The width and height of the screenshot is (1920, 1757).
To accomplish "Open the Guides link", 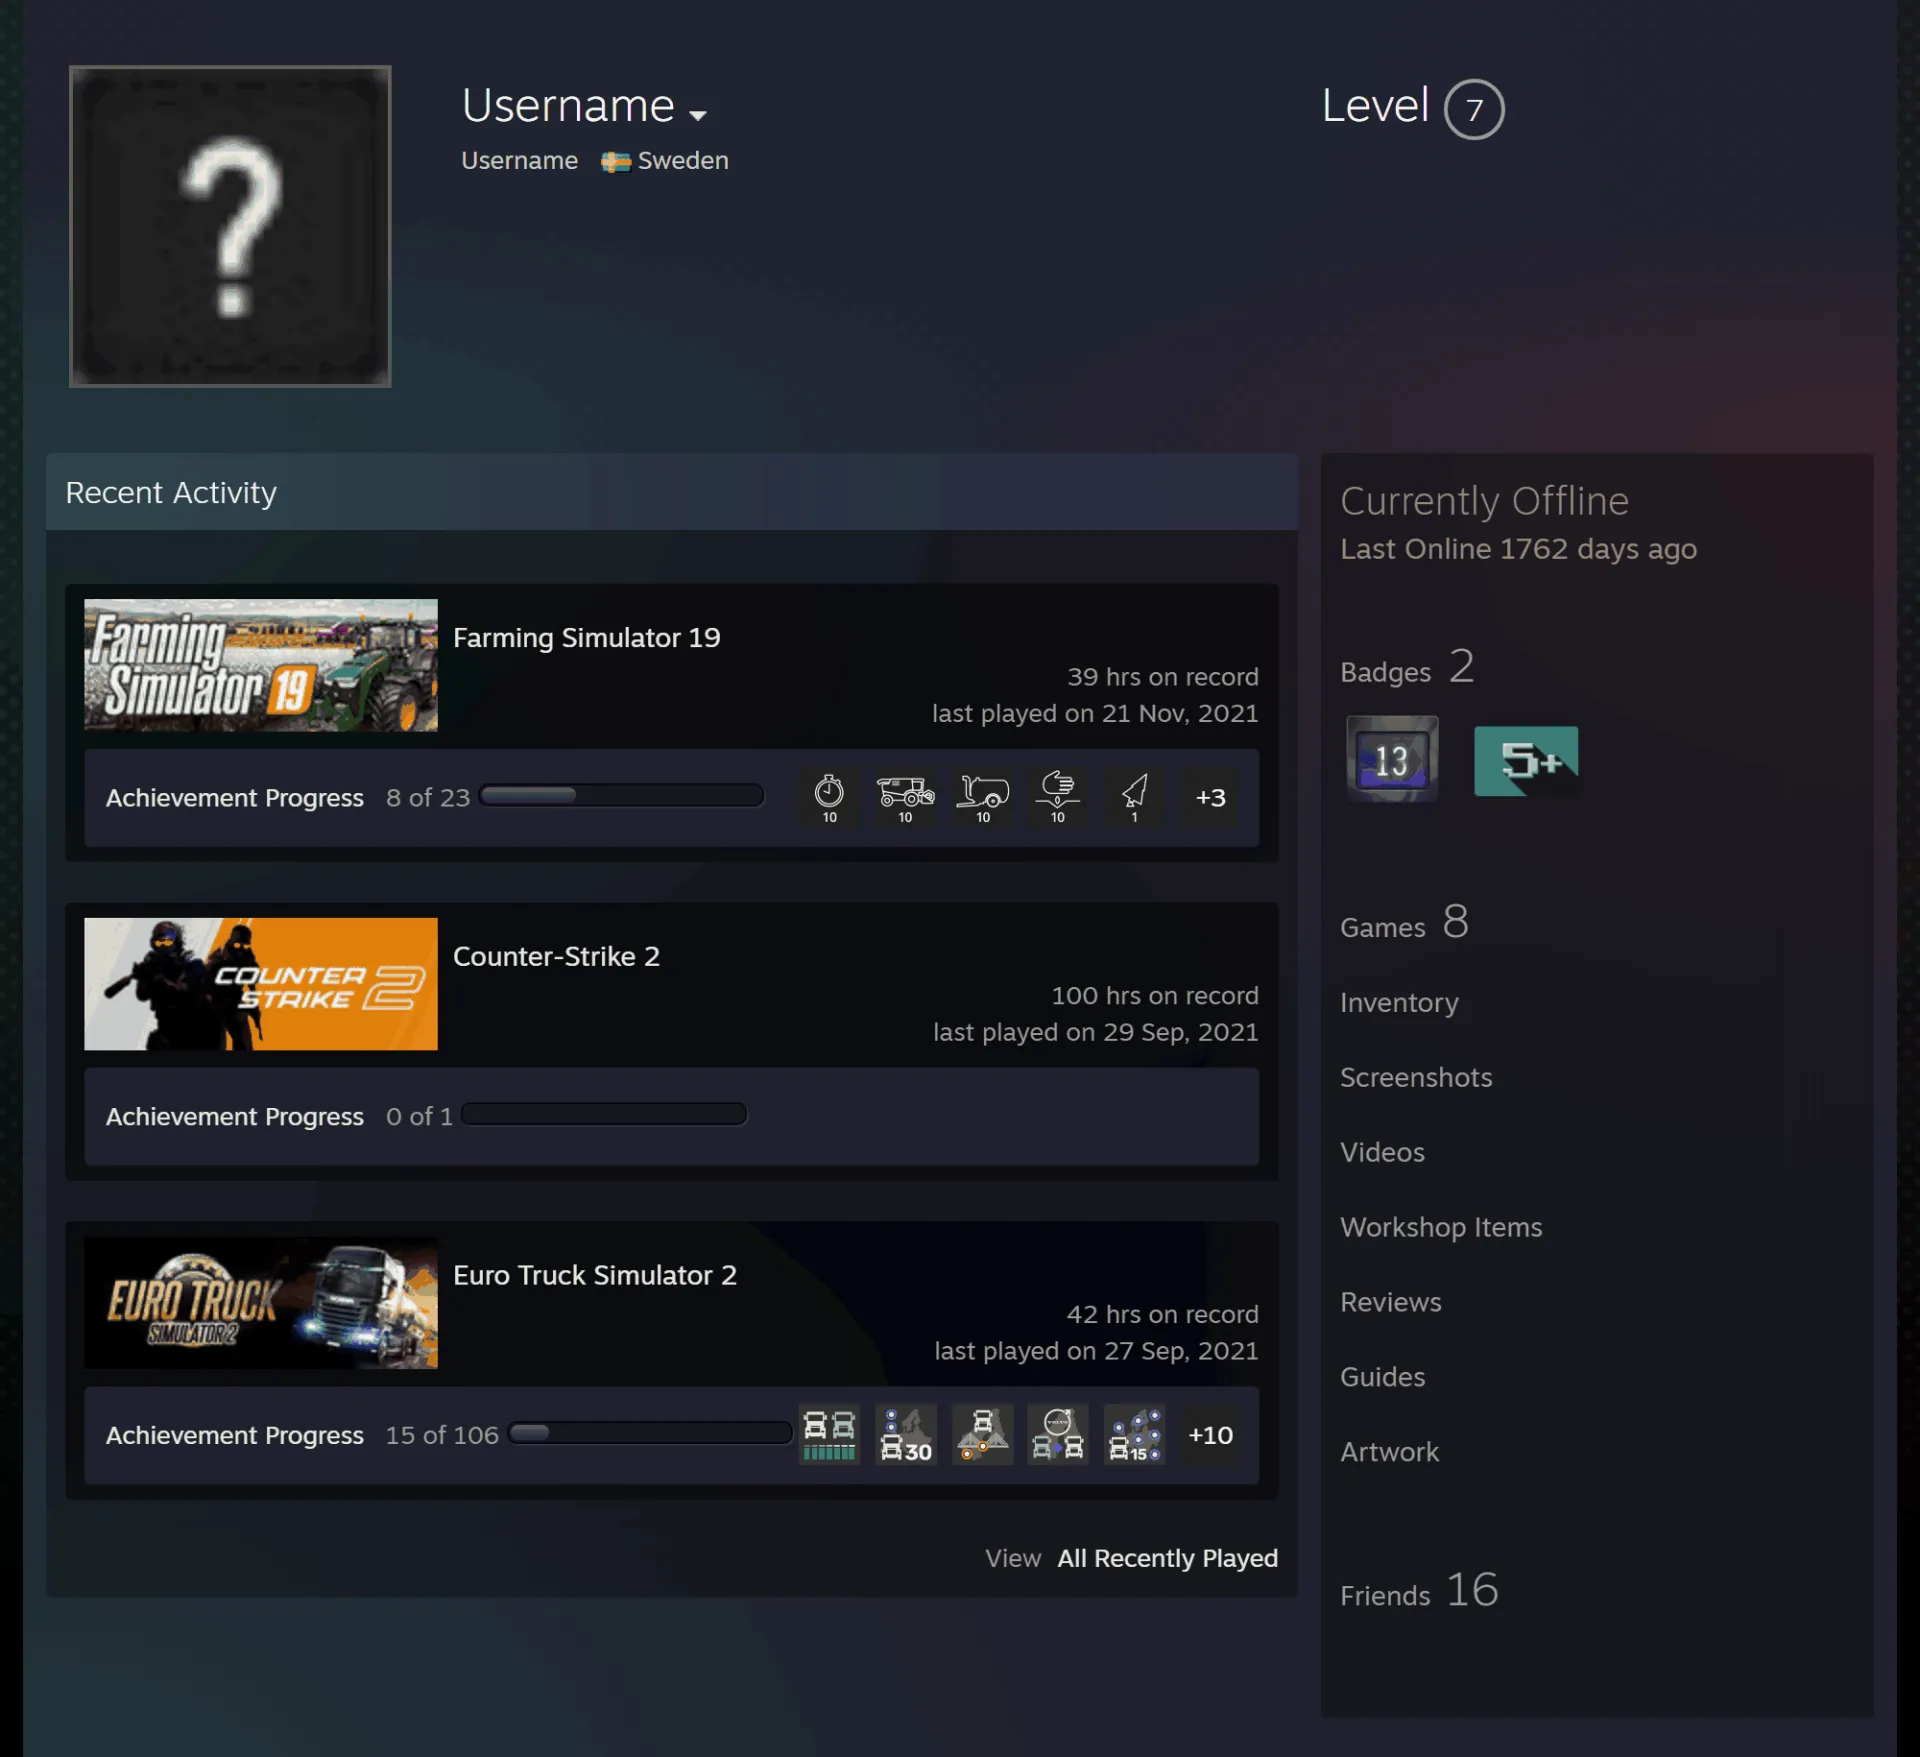I will pyautogui.click(x=1382, y=1377).
